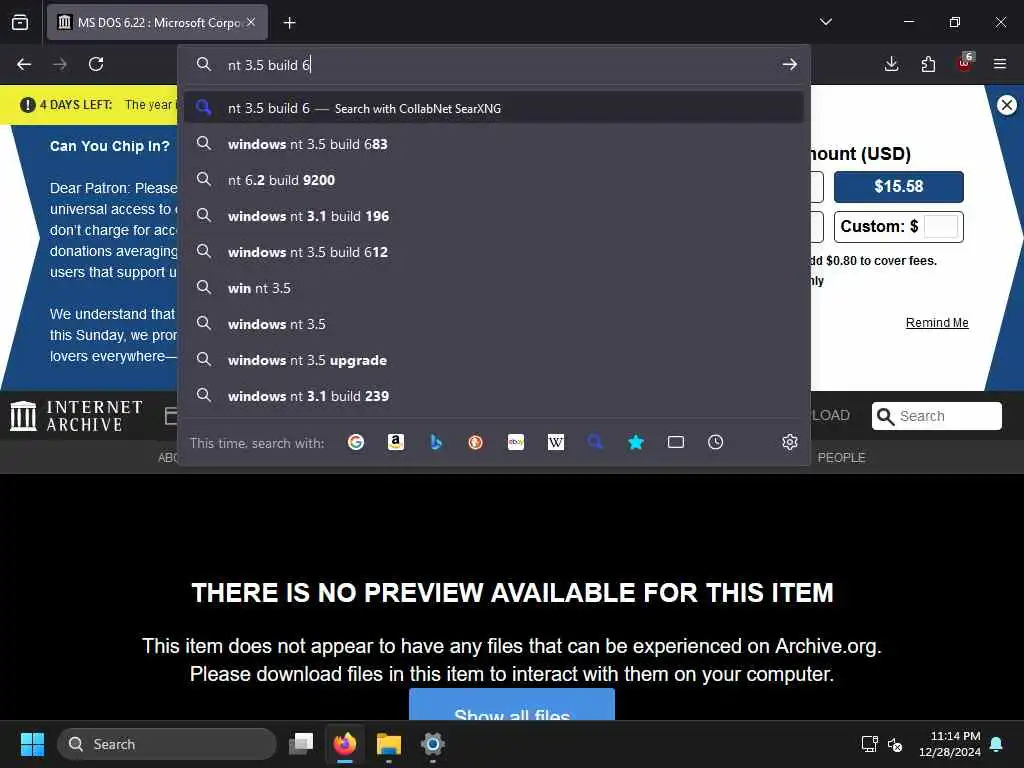Search open tabs icon
The width and height of the screenshot is (1024, 768).
pyautogui.click(x=676, y=442)
